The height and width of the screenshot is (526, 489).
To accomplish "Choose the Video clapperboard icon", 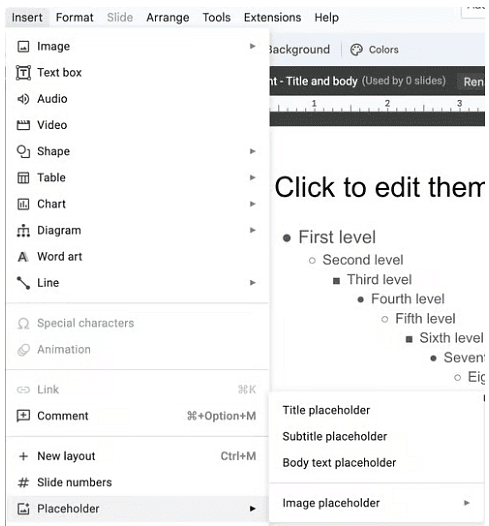I will pyautogui.click(x=23, y=125).
